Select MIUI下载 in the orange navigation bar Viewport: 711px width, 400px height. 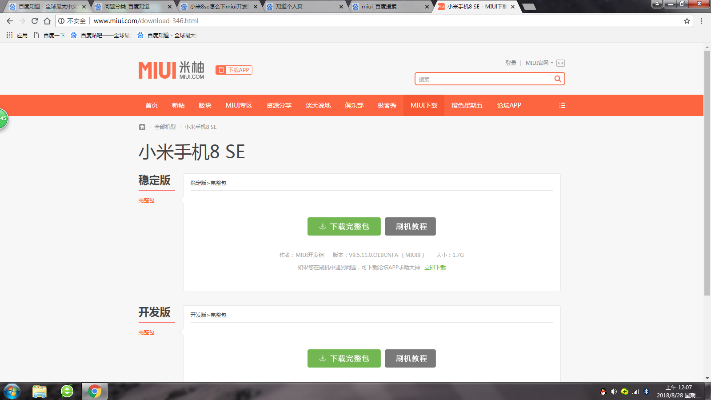click(x=424, y=105)
